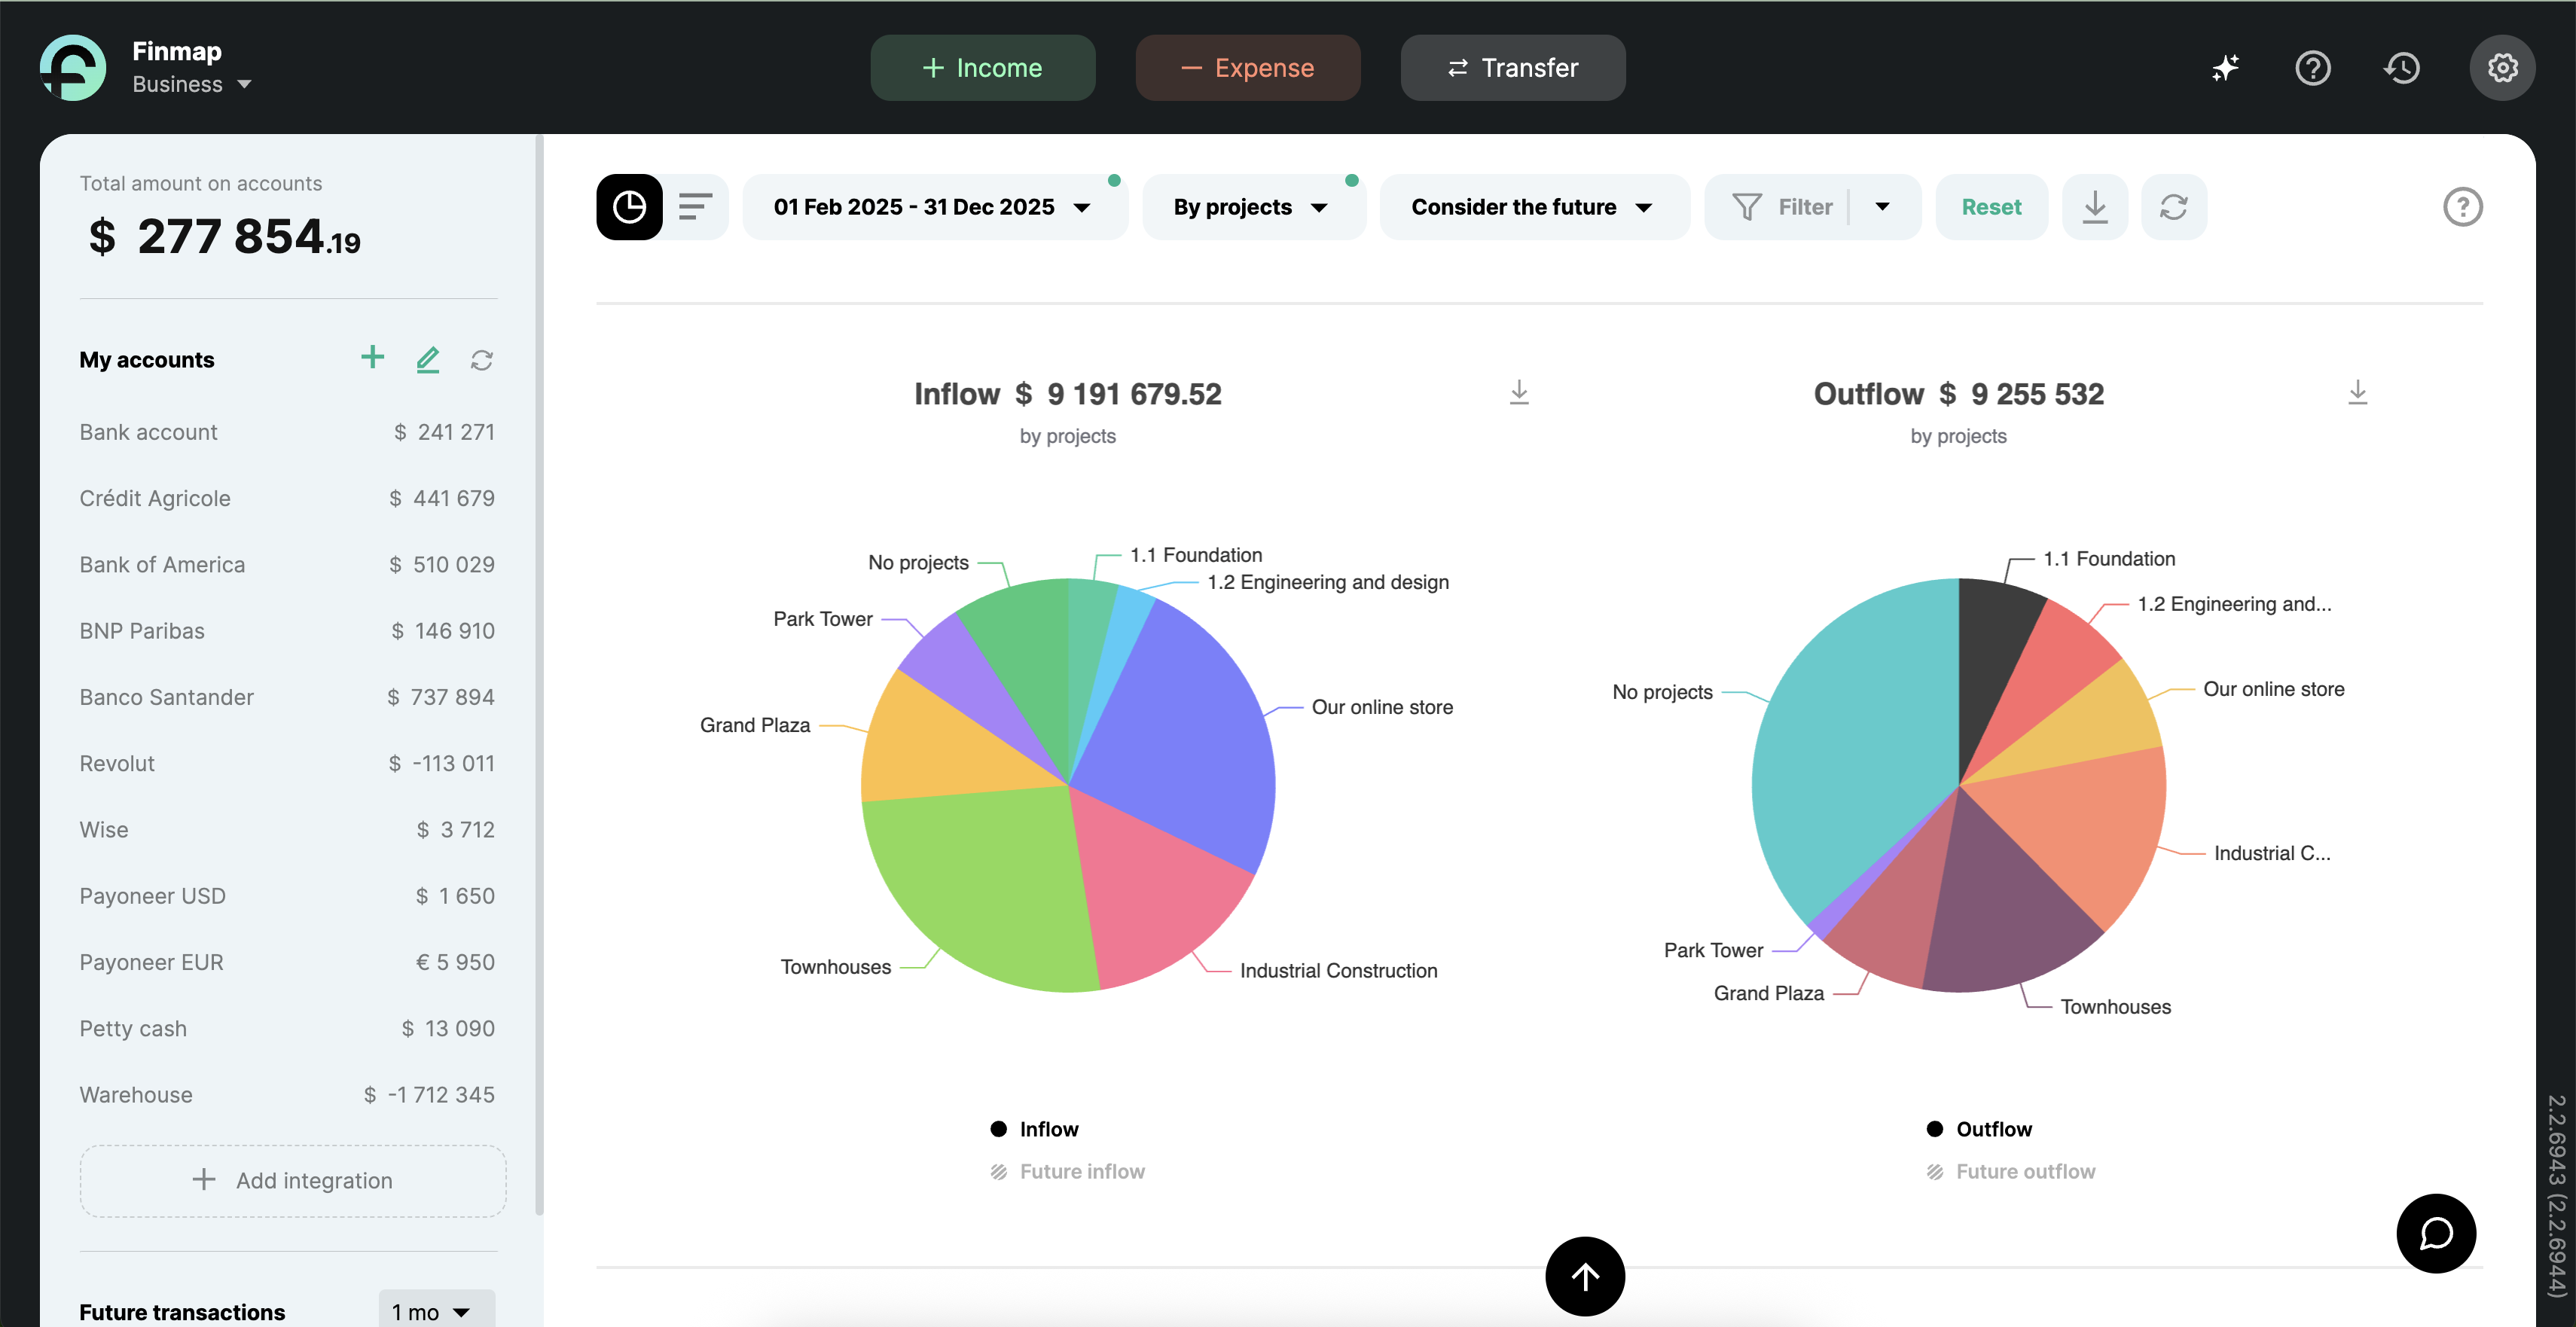Screen dimensions: 2576x1327
Task: Click the sidebar vertical scrollbar
Action: click(x=540, y=675)
